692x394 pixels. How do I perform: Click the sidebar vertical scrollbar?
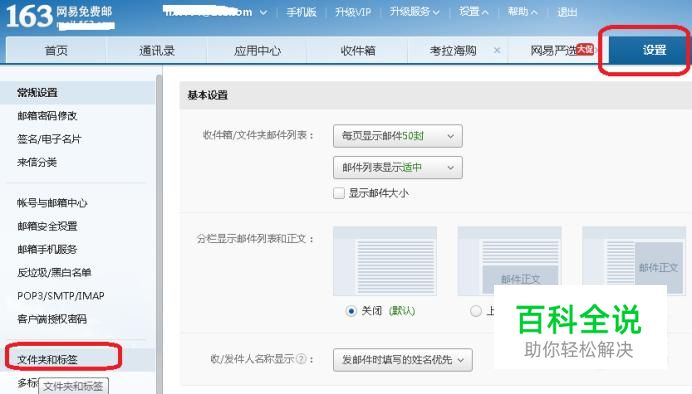point(159,234)
